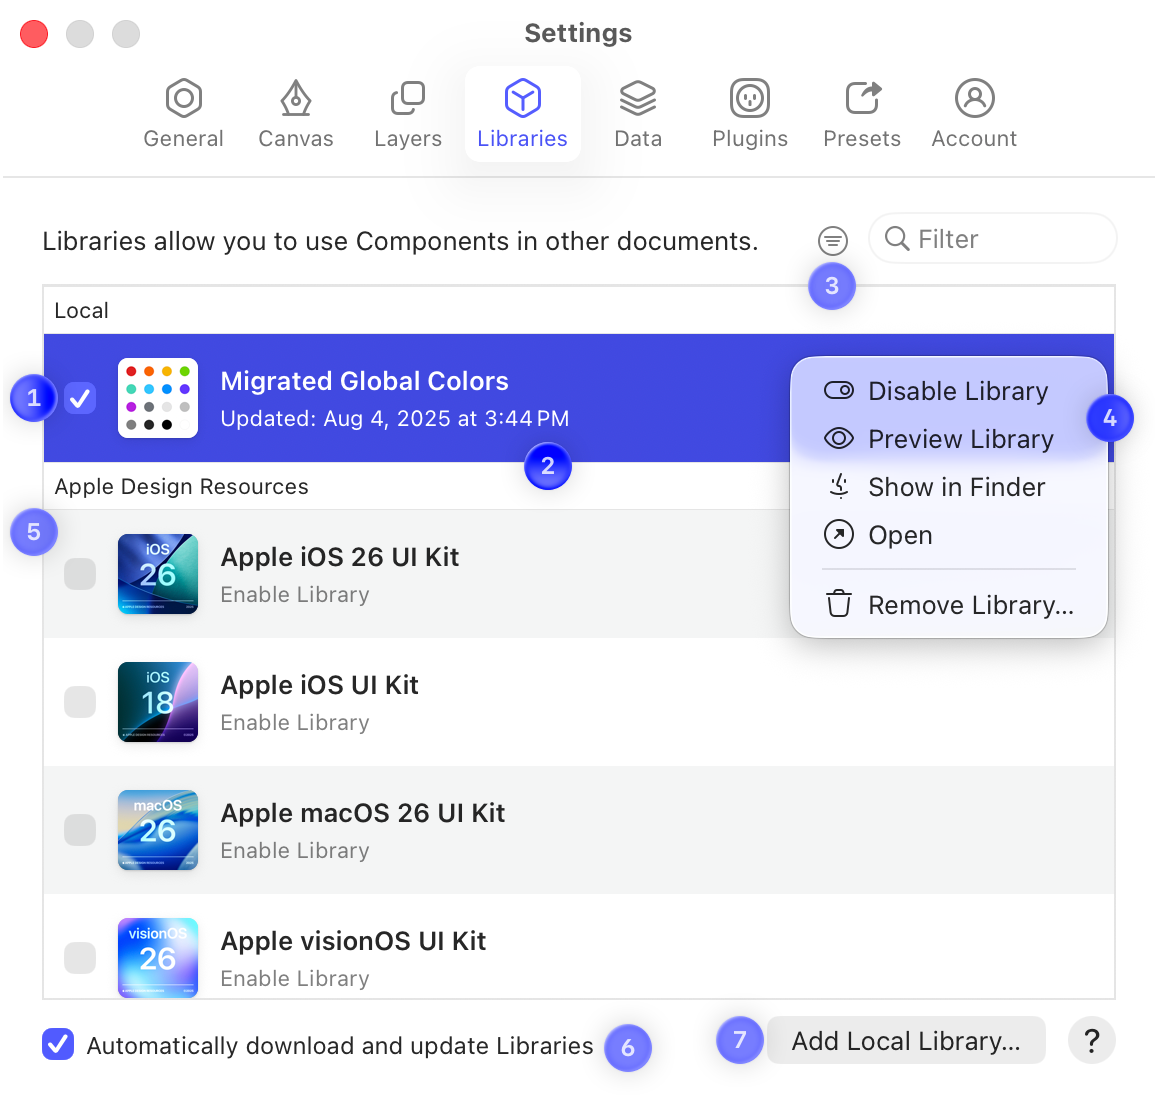Switch to the Canvas settings tab
The width and height of the screenshot is (1158, 1102).
coord(295,114)
